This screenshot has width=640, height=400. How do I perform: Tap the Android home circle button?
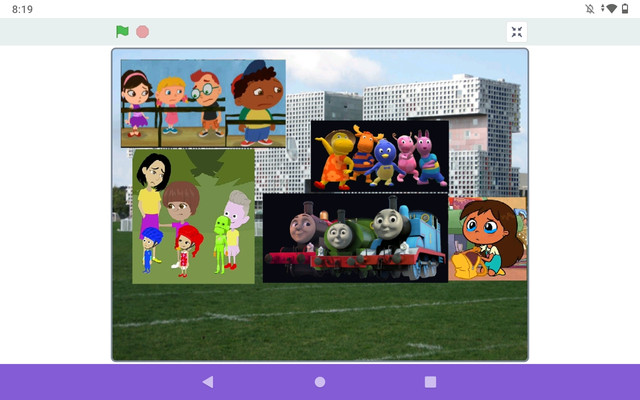click(x=320, y=382)
